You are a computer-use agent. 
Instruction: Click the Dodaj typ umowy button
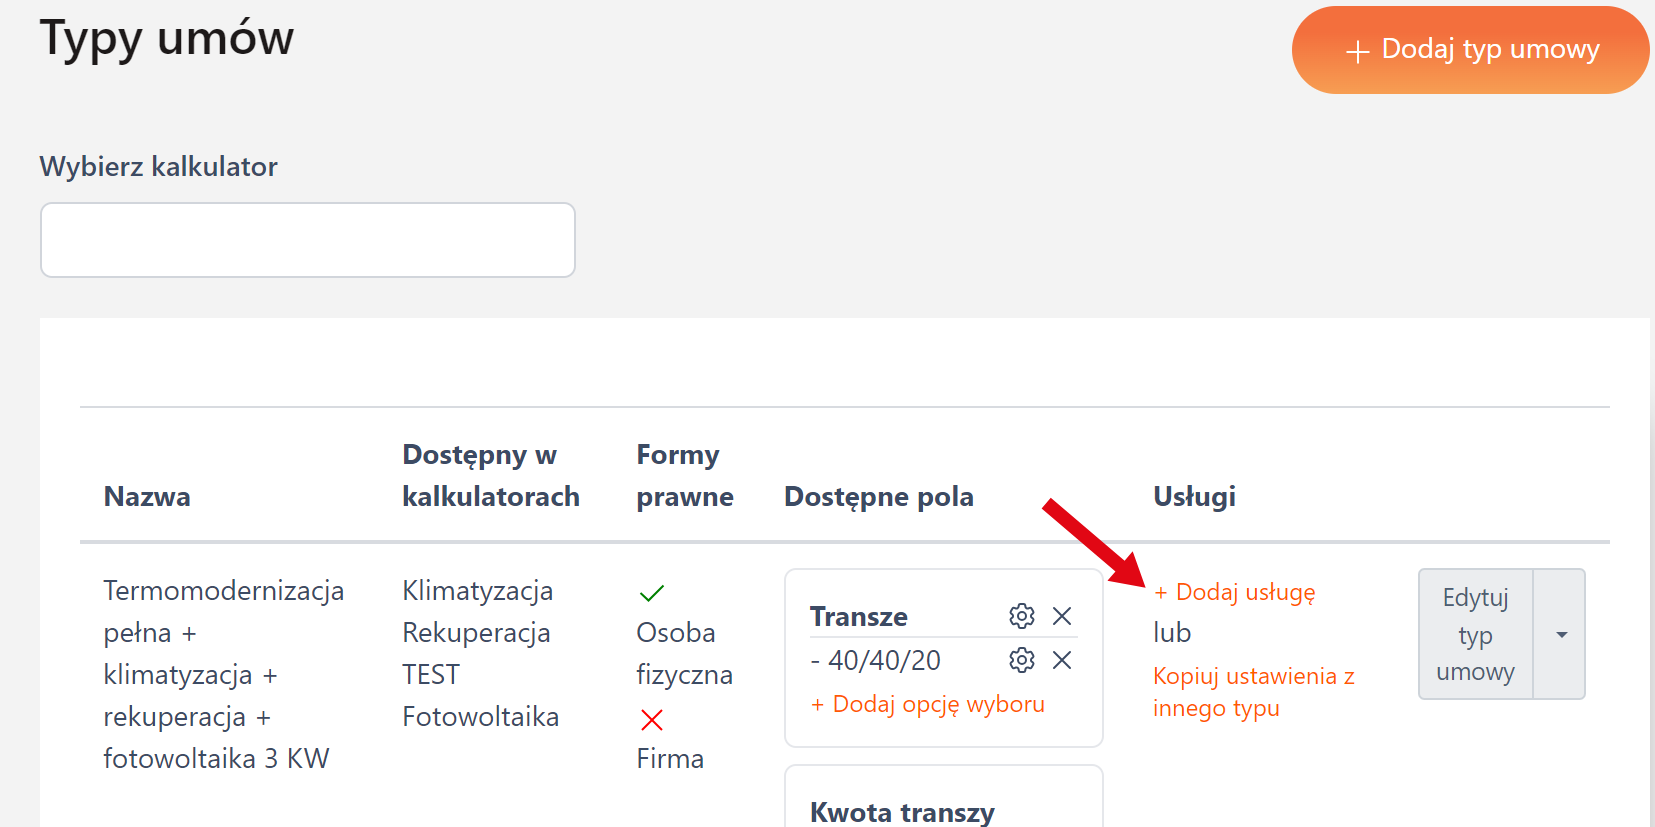[x=1470, y=50]
